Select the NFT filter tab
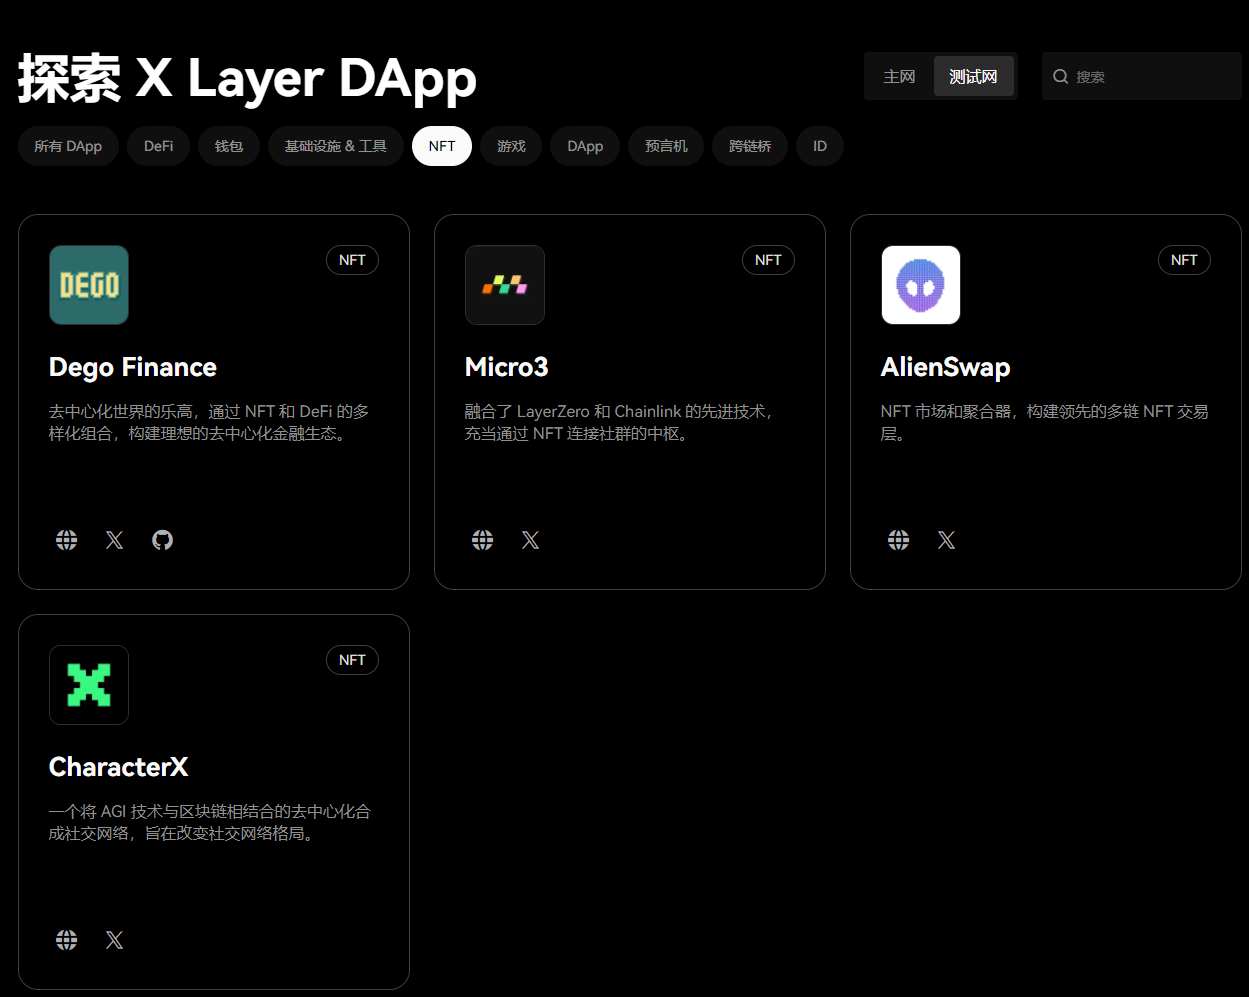Screen dimensions: 1249x997 [x=442, y=146]
